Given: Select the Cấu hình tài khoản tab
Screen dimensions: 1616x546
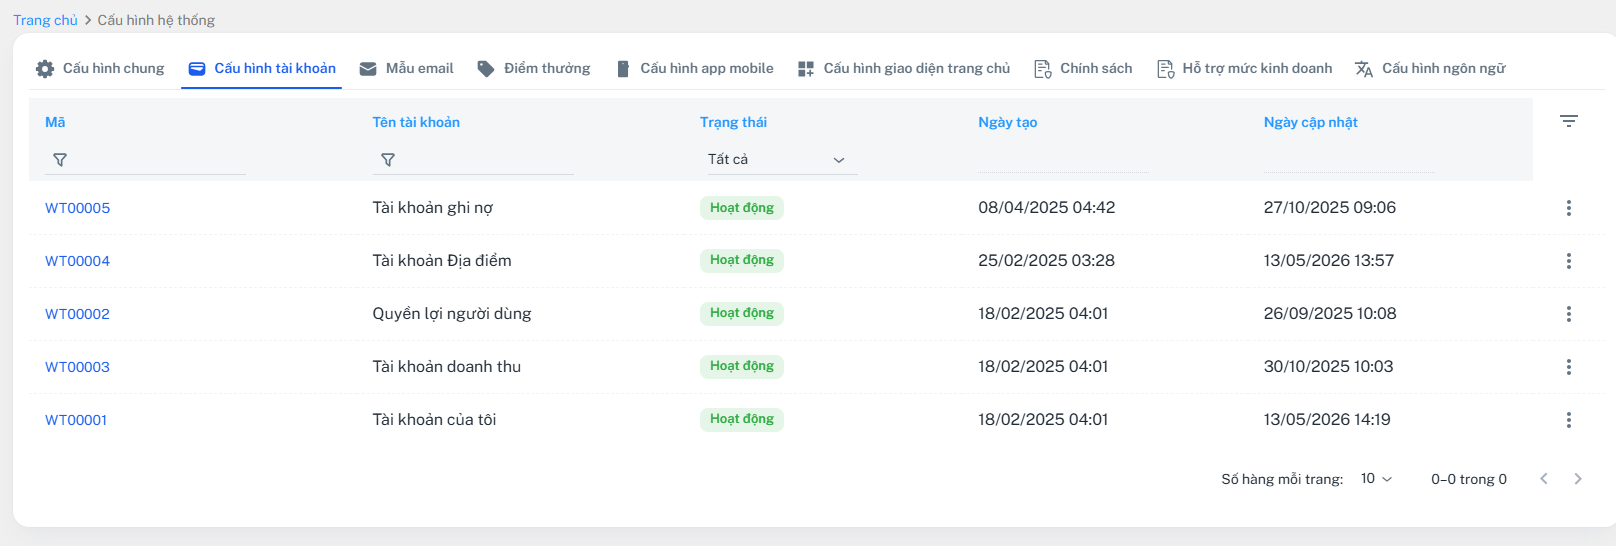Looking at the screenshot, I should click(x=262, y=68).
